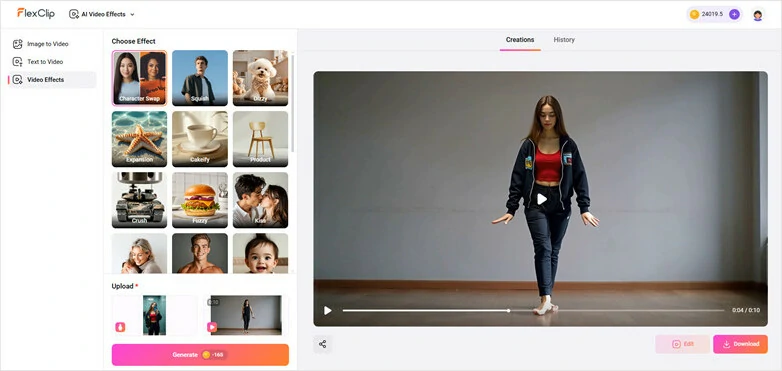Screen dimensions: 782x371
Task: Switch to the Creations tab
Action: pyautogui.click(x=520, y=40)
